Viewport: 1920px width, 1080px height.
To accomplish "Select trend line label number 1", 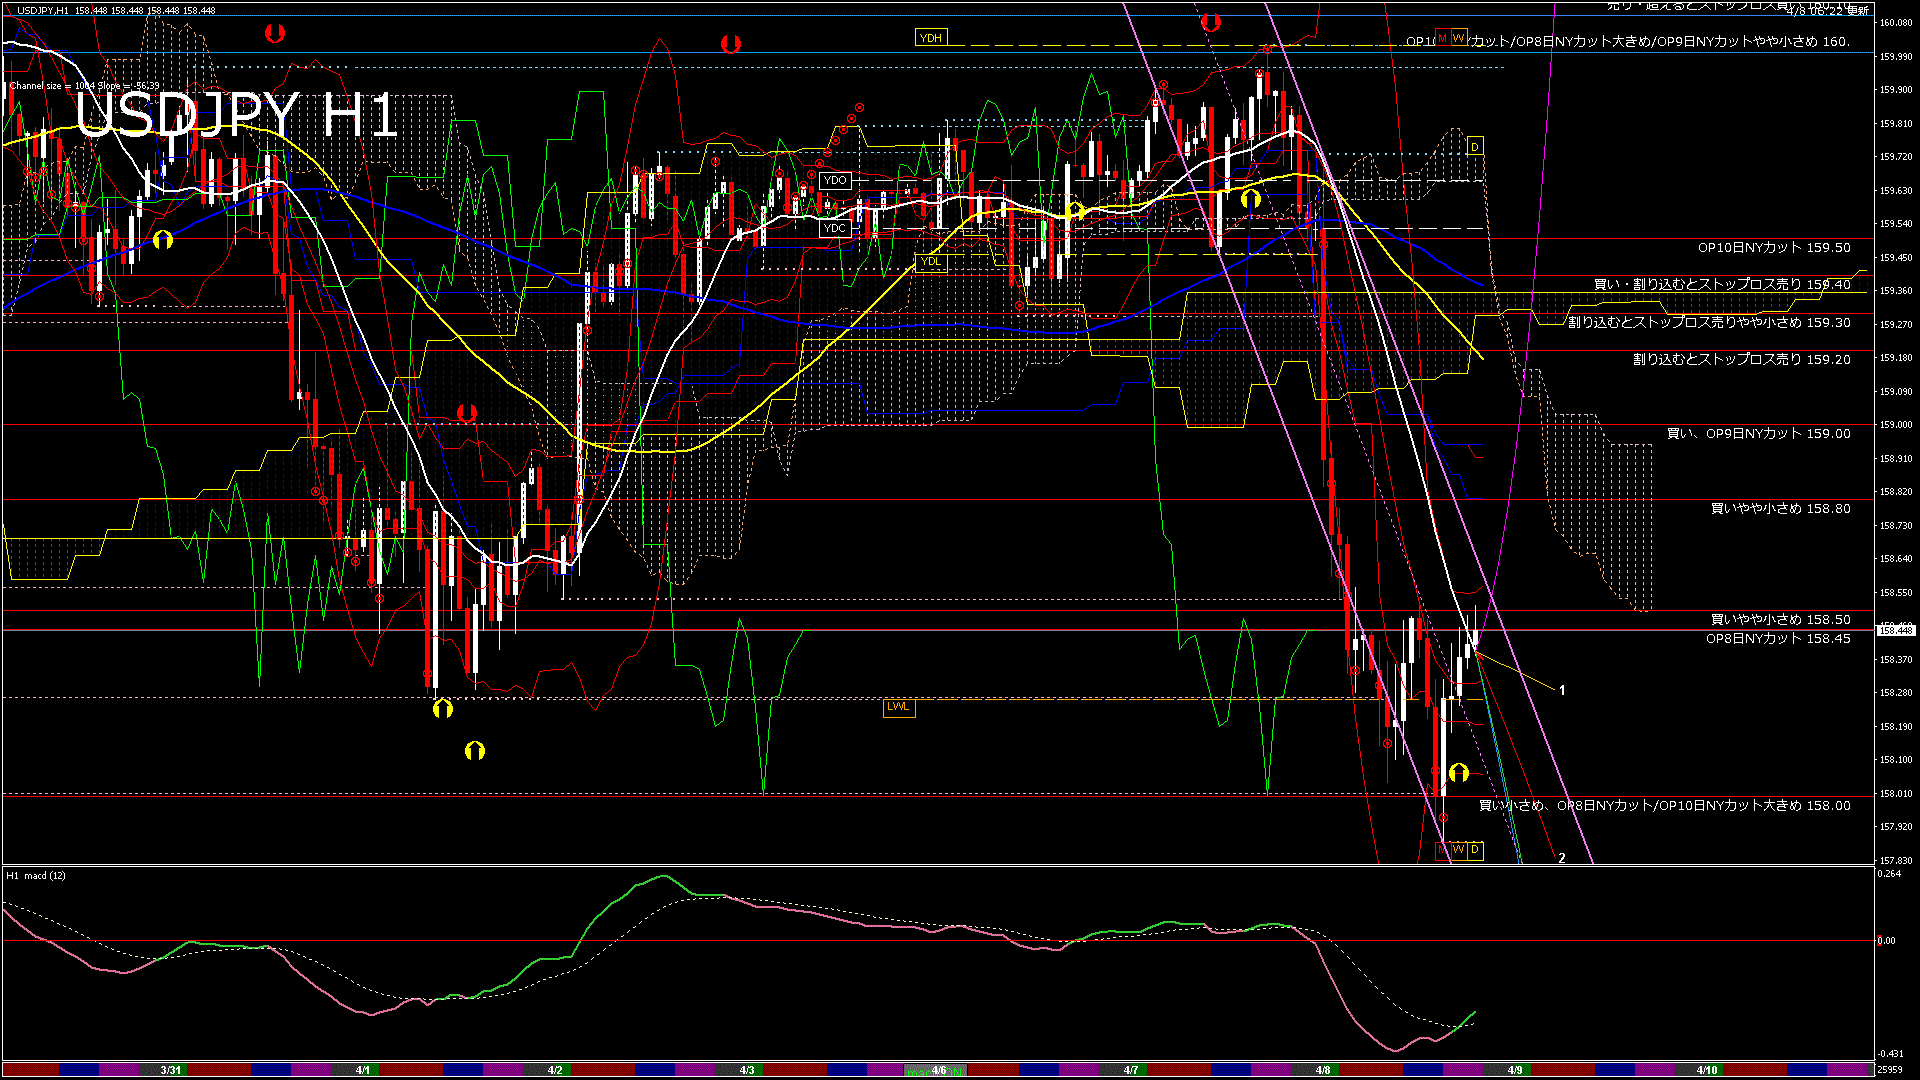I will pos(1562,691).
